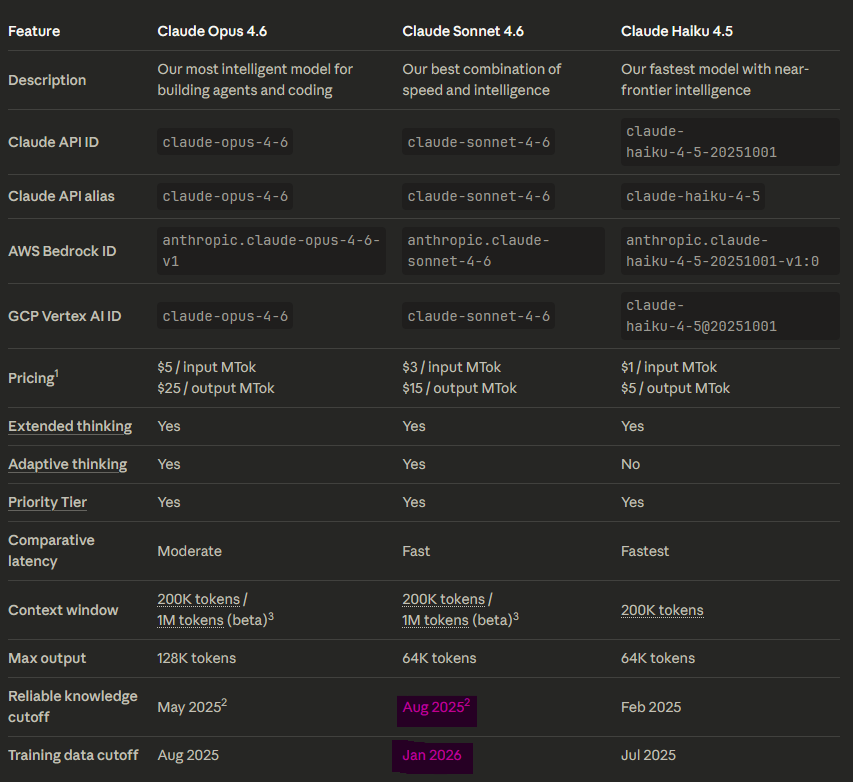This screenshot has width=853, height=782.
Task: Click the highlighted Aug 2025 knowledge cutoff
Action: coord(436,706)
